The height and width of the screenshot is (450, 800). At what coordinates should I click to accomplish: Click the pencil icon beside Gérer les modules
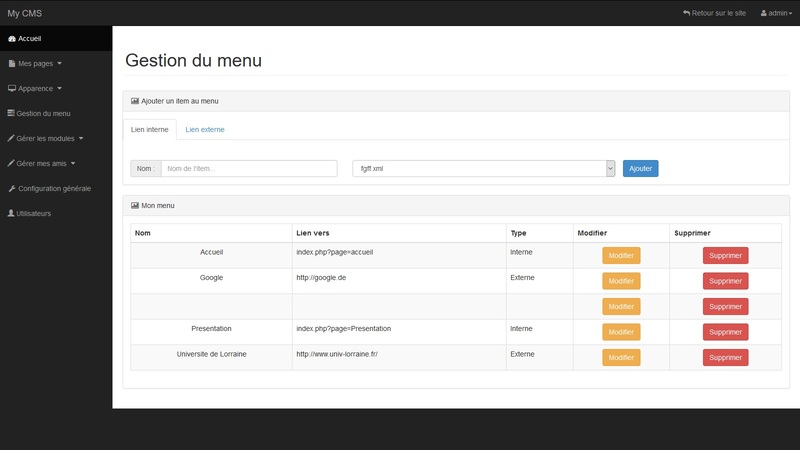pos(11,139)
